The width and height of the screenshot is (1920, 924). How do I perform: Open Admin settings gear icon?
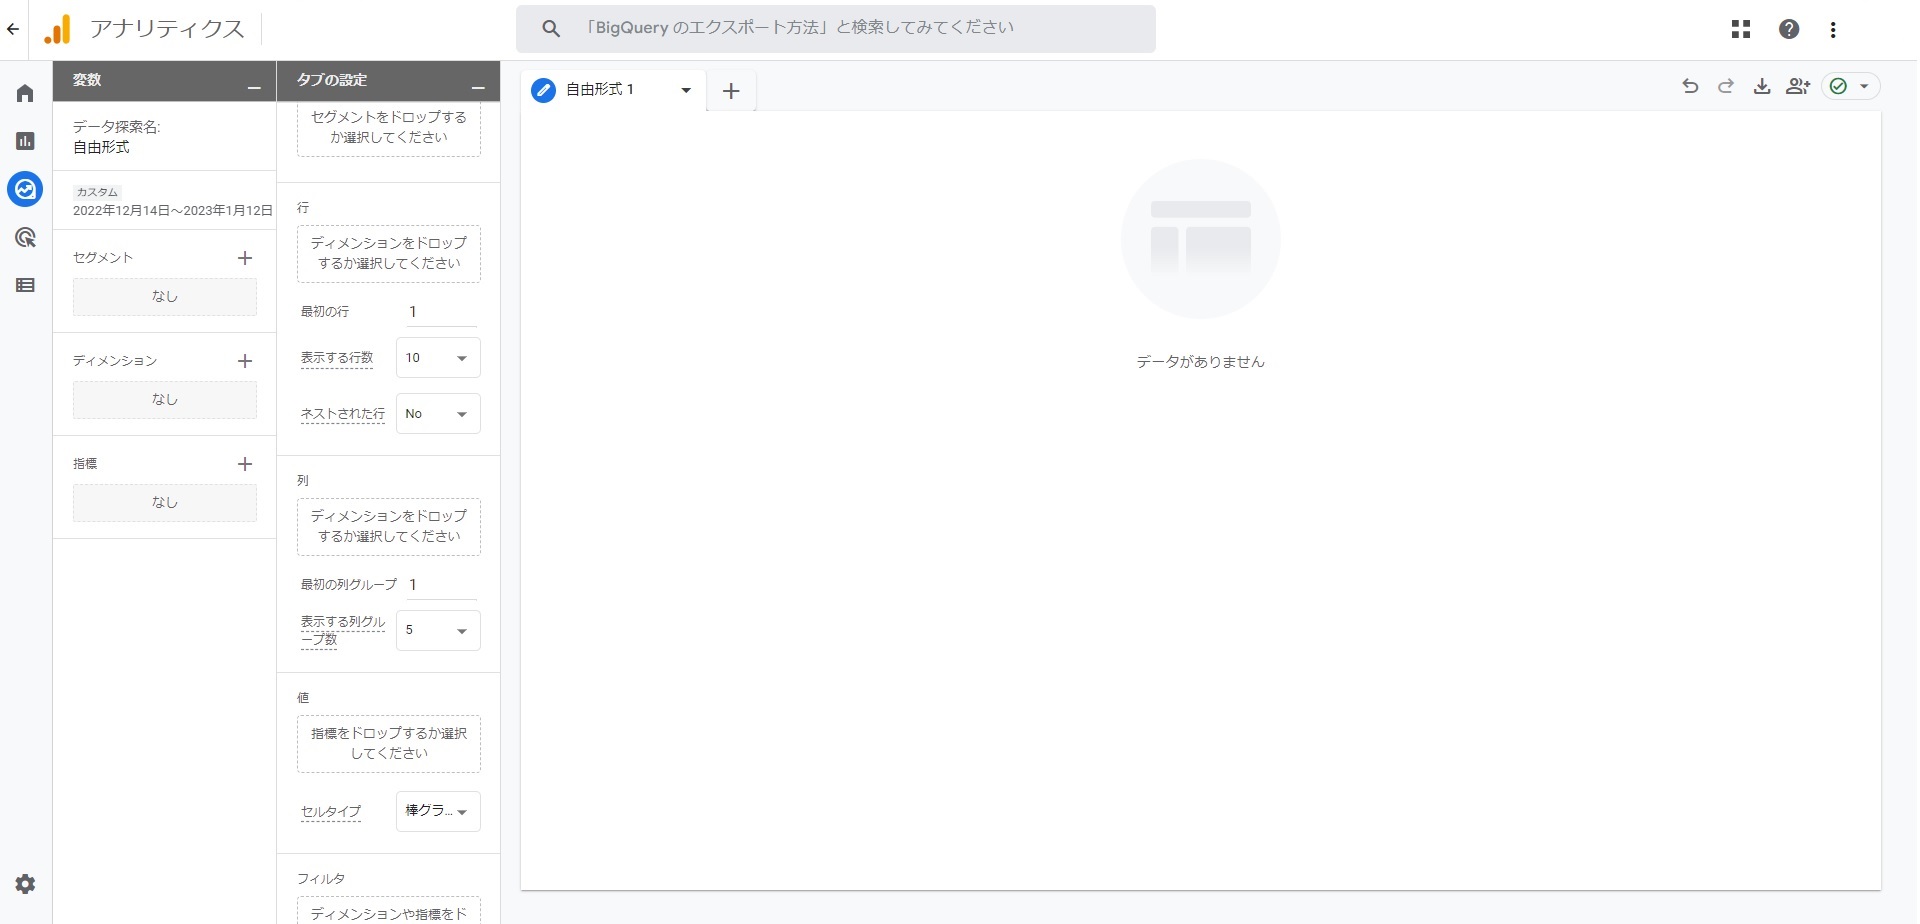26,884
